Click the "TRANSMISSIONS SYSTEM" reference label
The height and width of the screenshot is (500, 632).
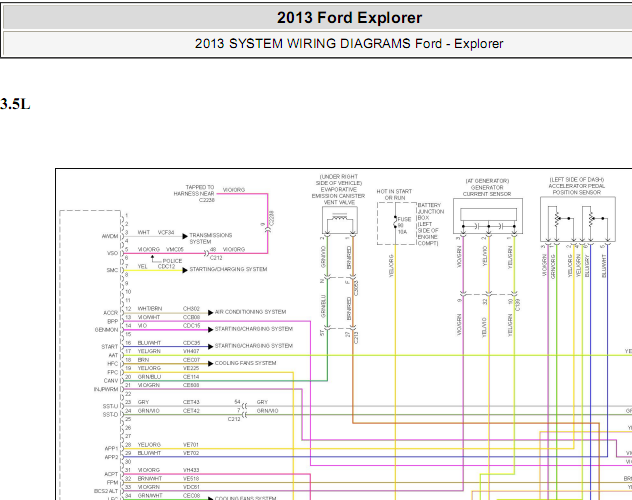pos(210,238)
